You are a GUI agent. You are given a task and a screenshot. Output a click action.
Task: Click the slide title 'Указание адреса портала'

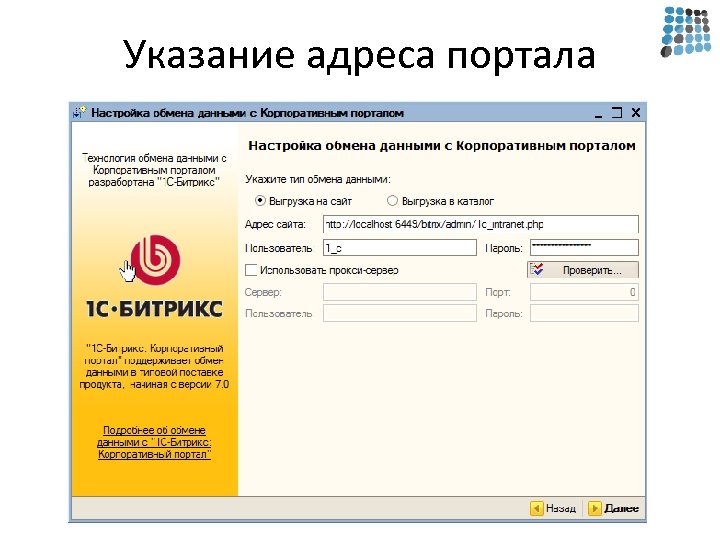[359, 55]
